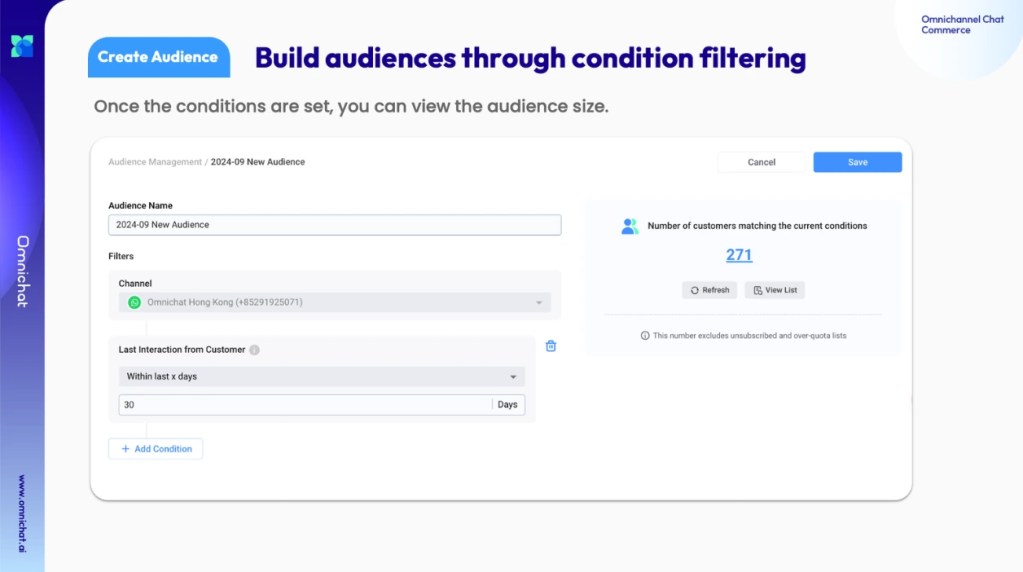Viewport: 1023px width, 572px height.
Task: Click the Cancel button
Action: click(x=761, y=162)
